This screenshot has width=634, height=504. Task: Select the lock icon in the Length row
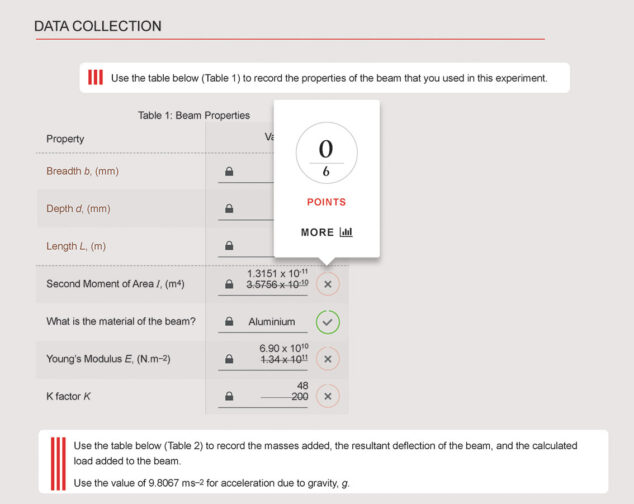[229, 246]
